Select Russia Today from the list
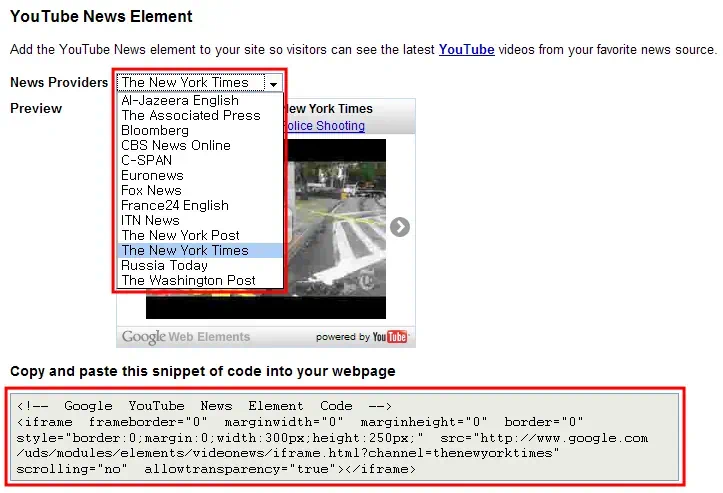 [x=164, y=265]
